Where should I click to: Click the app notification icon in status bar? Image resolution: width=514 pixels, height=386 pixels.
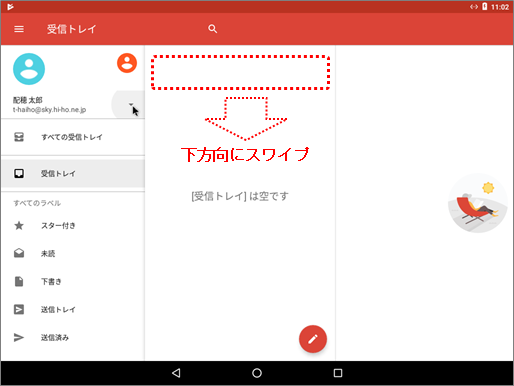click(10, 7)
